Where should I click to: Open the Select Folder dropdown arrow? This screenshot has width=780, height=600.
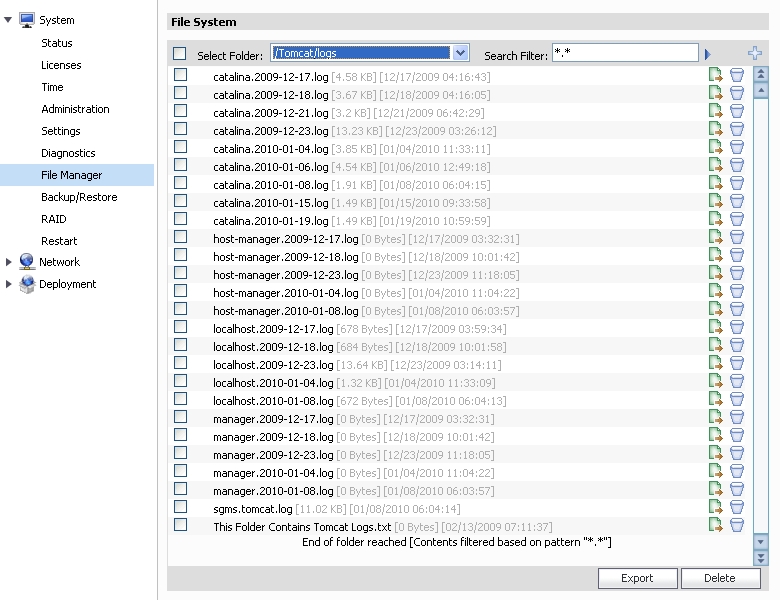[461, 53]
